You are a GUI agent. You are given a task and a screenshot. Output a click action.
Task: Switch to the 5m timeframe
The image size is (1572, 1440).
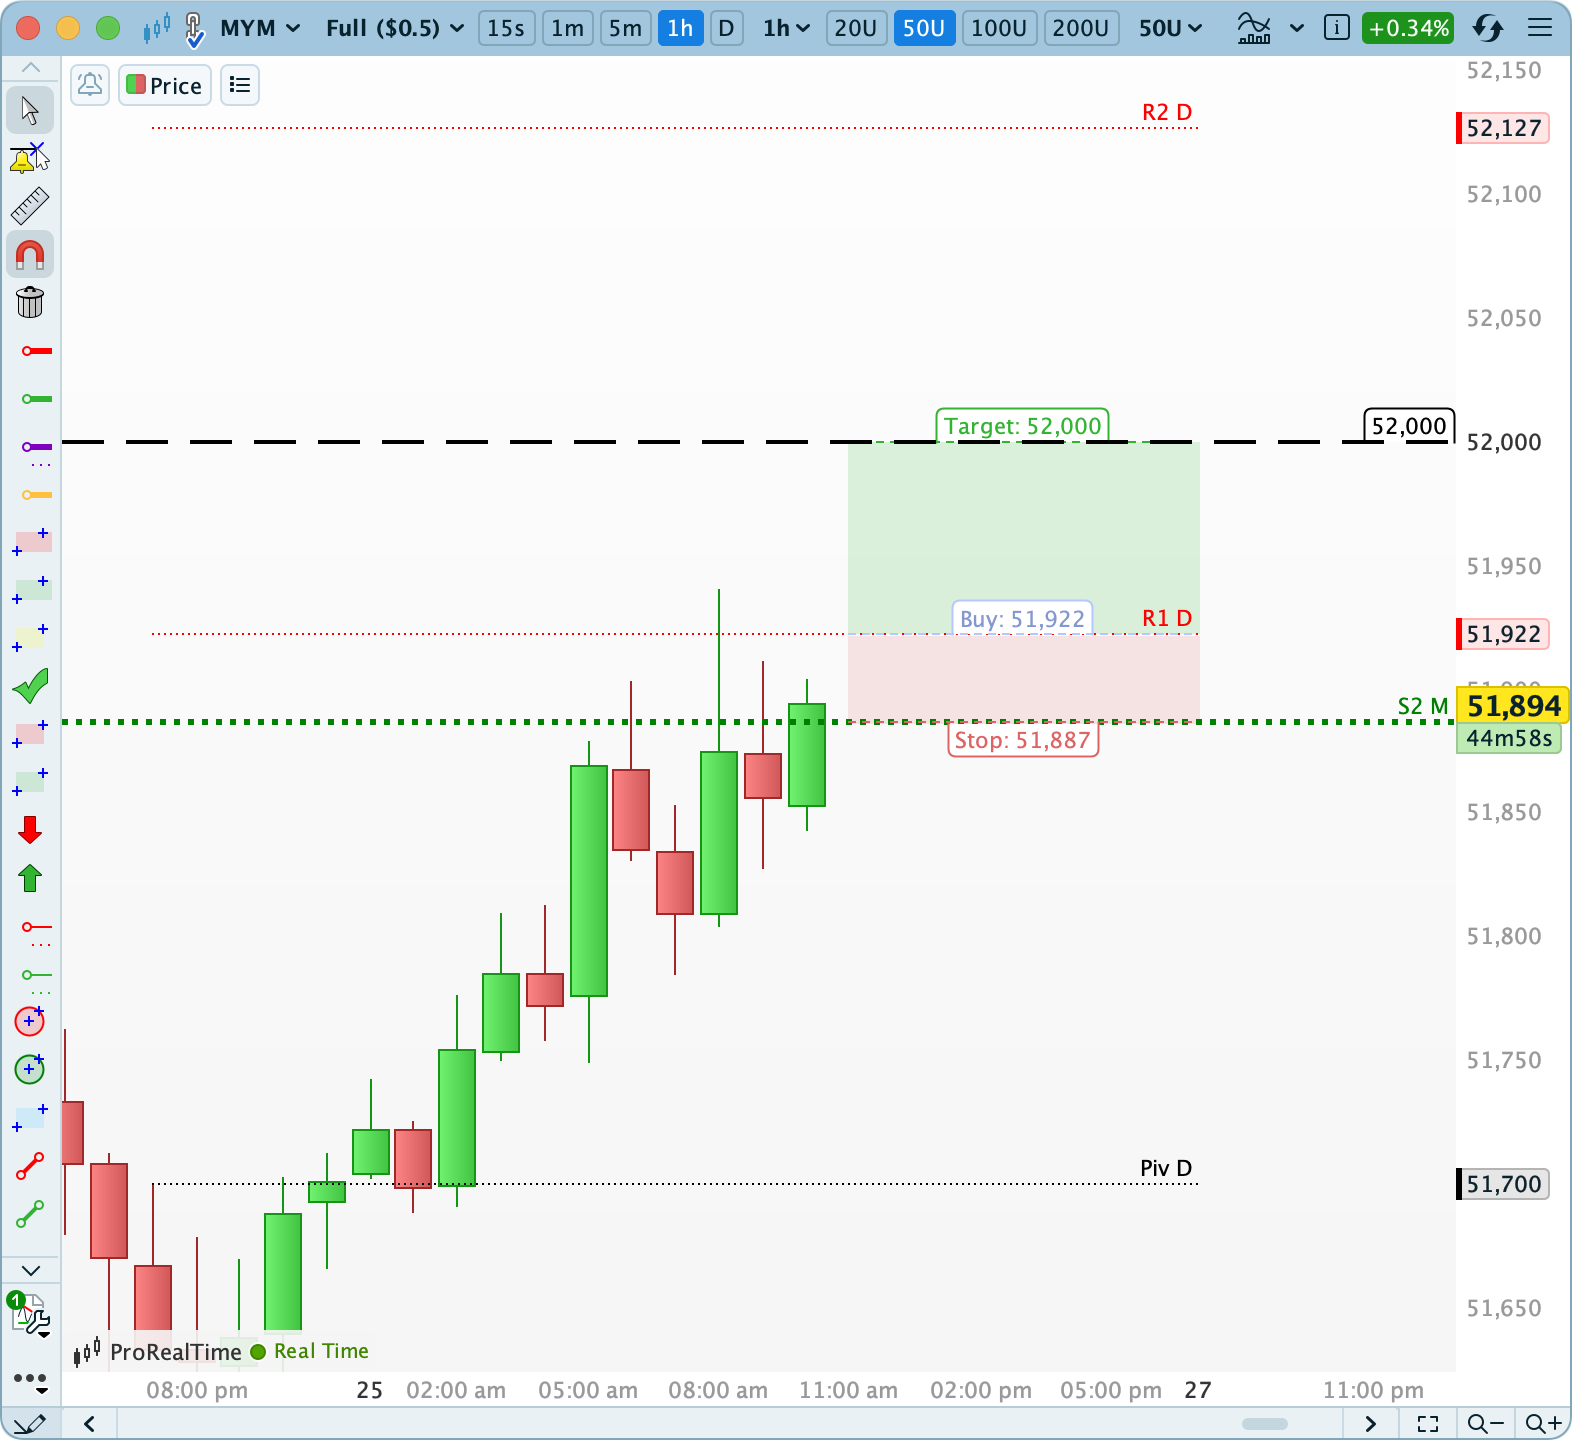pyautogui.click(x=626, y=28)
